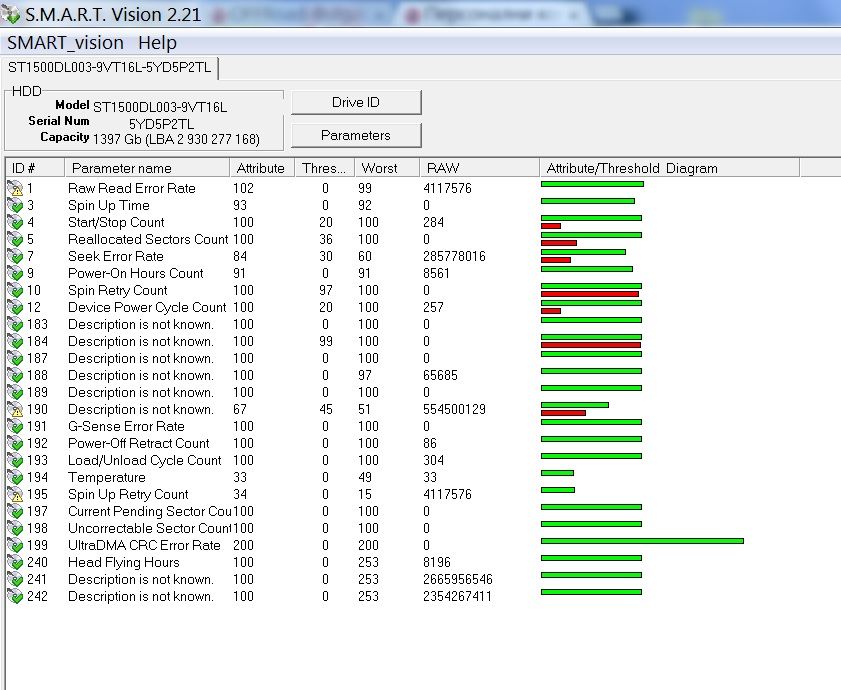Click the model value ST1500DL003-9VT16L
Image resolution: width=841 pixels, height=690 pixels.
click(x=160, y=107)
